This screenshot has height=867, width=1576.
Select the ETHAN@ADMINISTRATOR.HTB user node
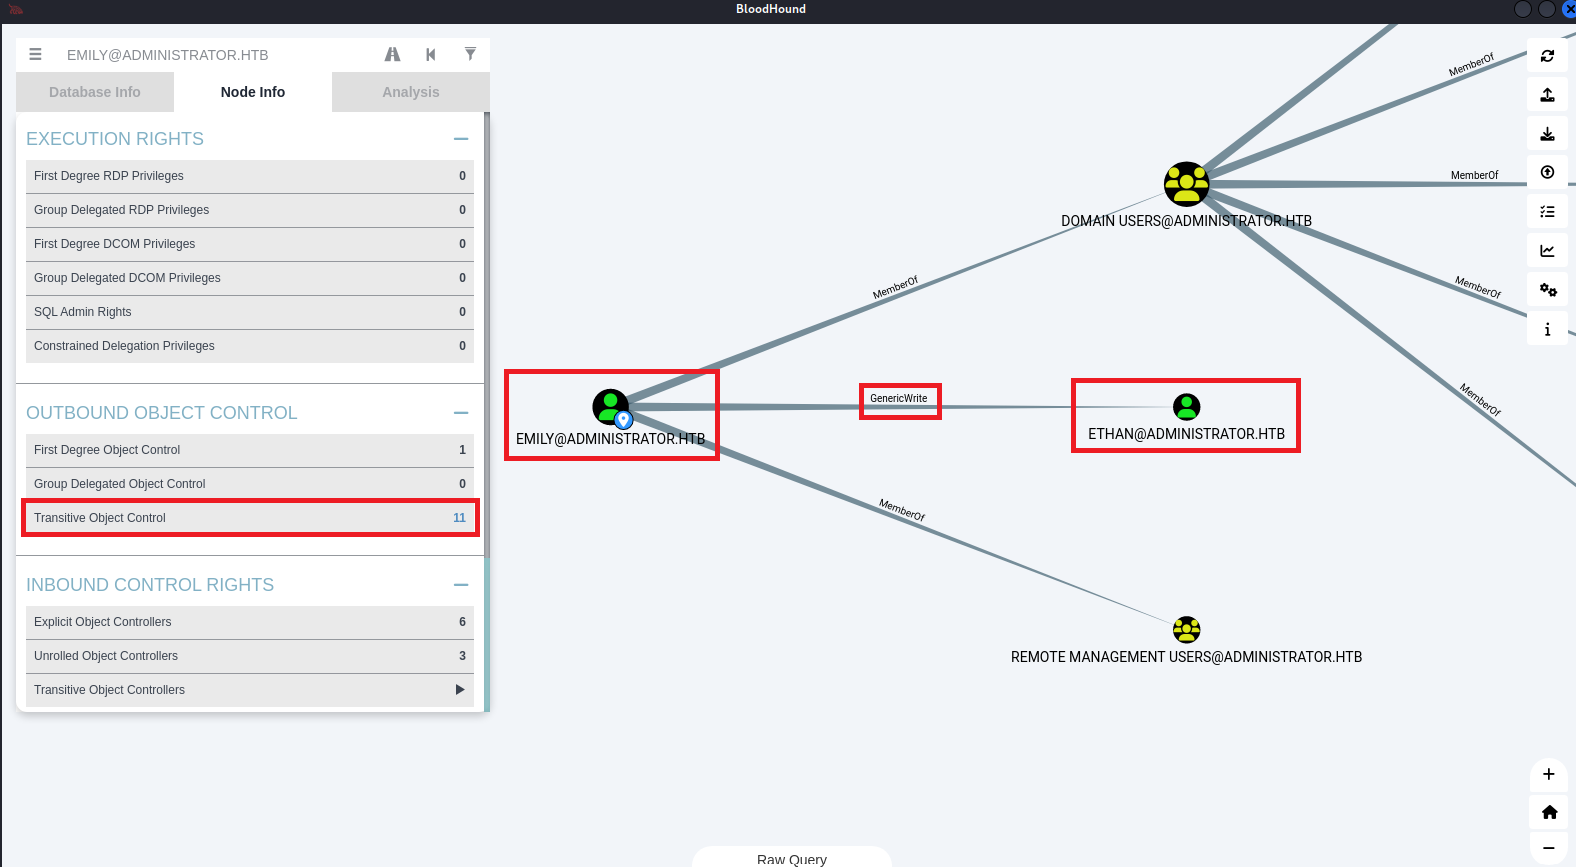[x=1186, y=407]
